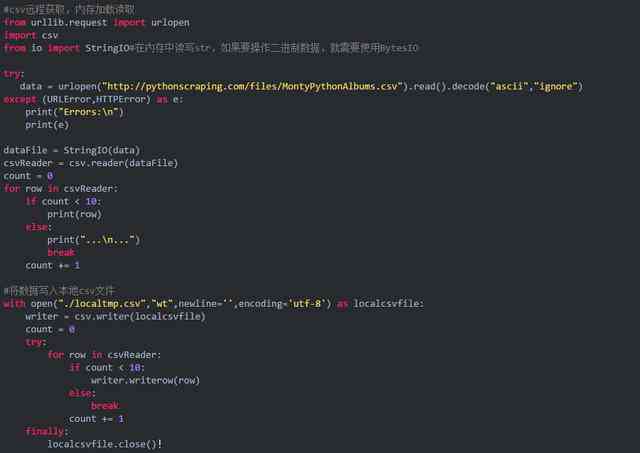Screen dimensions: 640x453
Task: Select the MontyPythonAlbums.csv URL string
Action: (252, 87)
